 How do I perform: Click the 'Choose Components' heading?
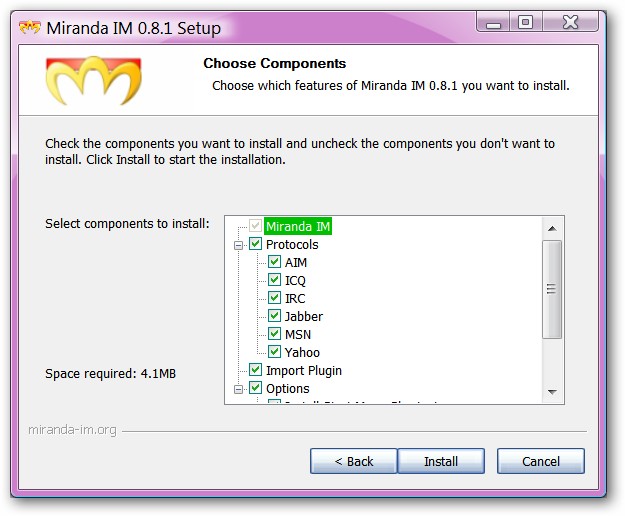275,63
